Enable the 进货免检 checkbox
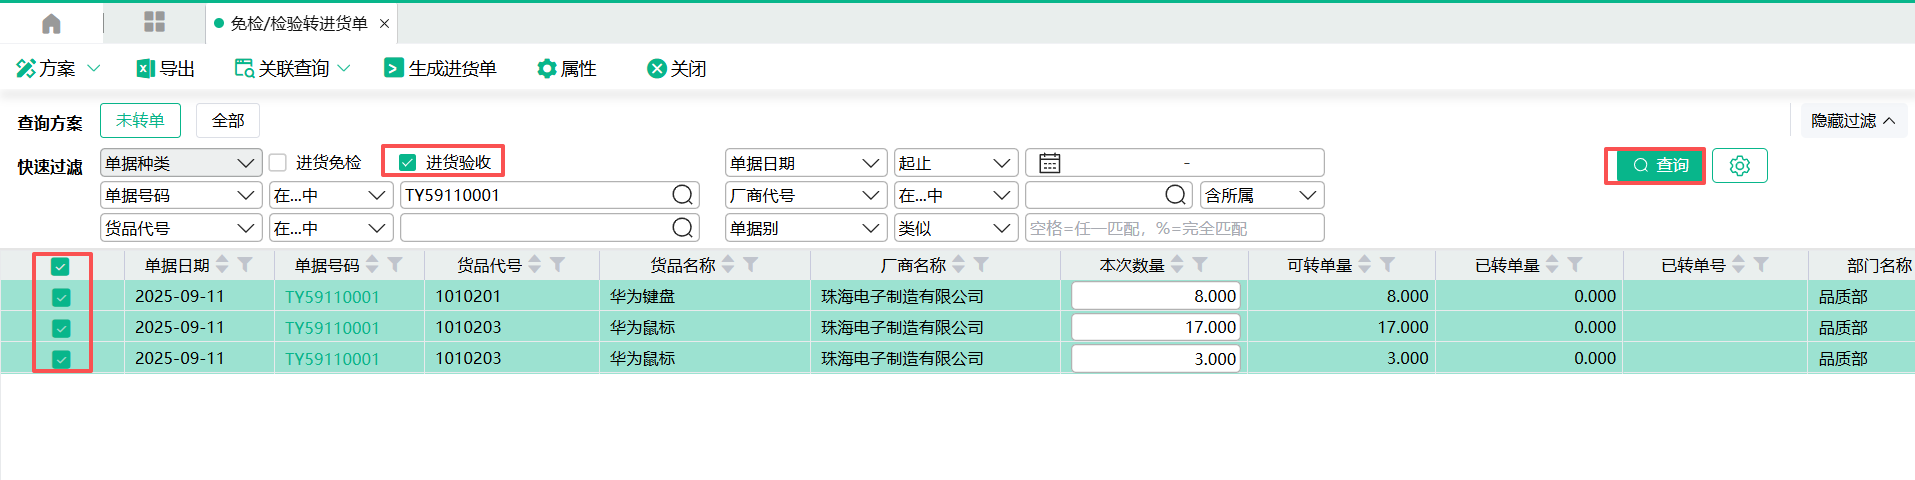Viewport: 1915px width, 480px height. click(x=278, y=162)
